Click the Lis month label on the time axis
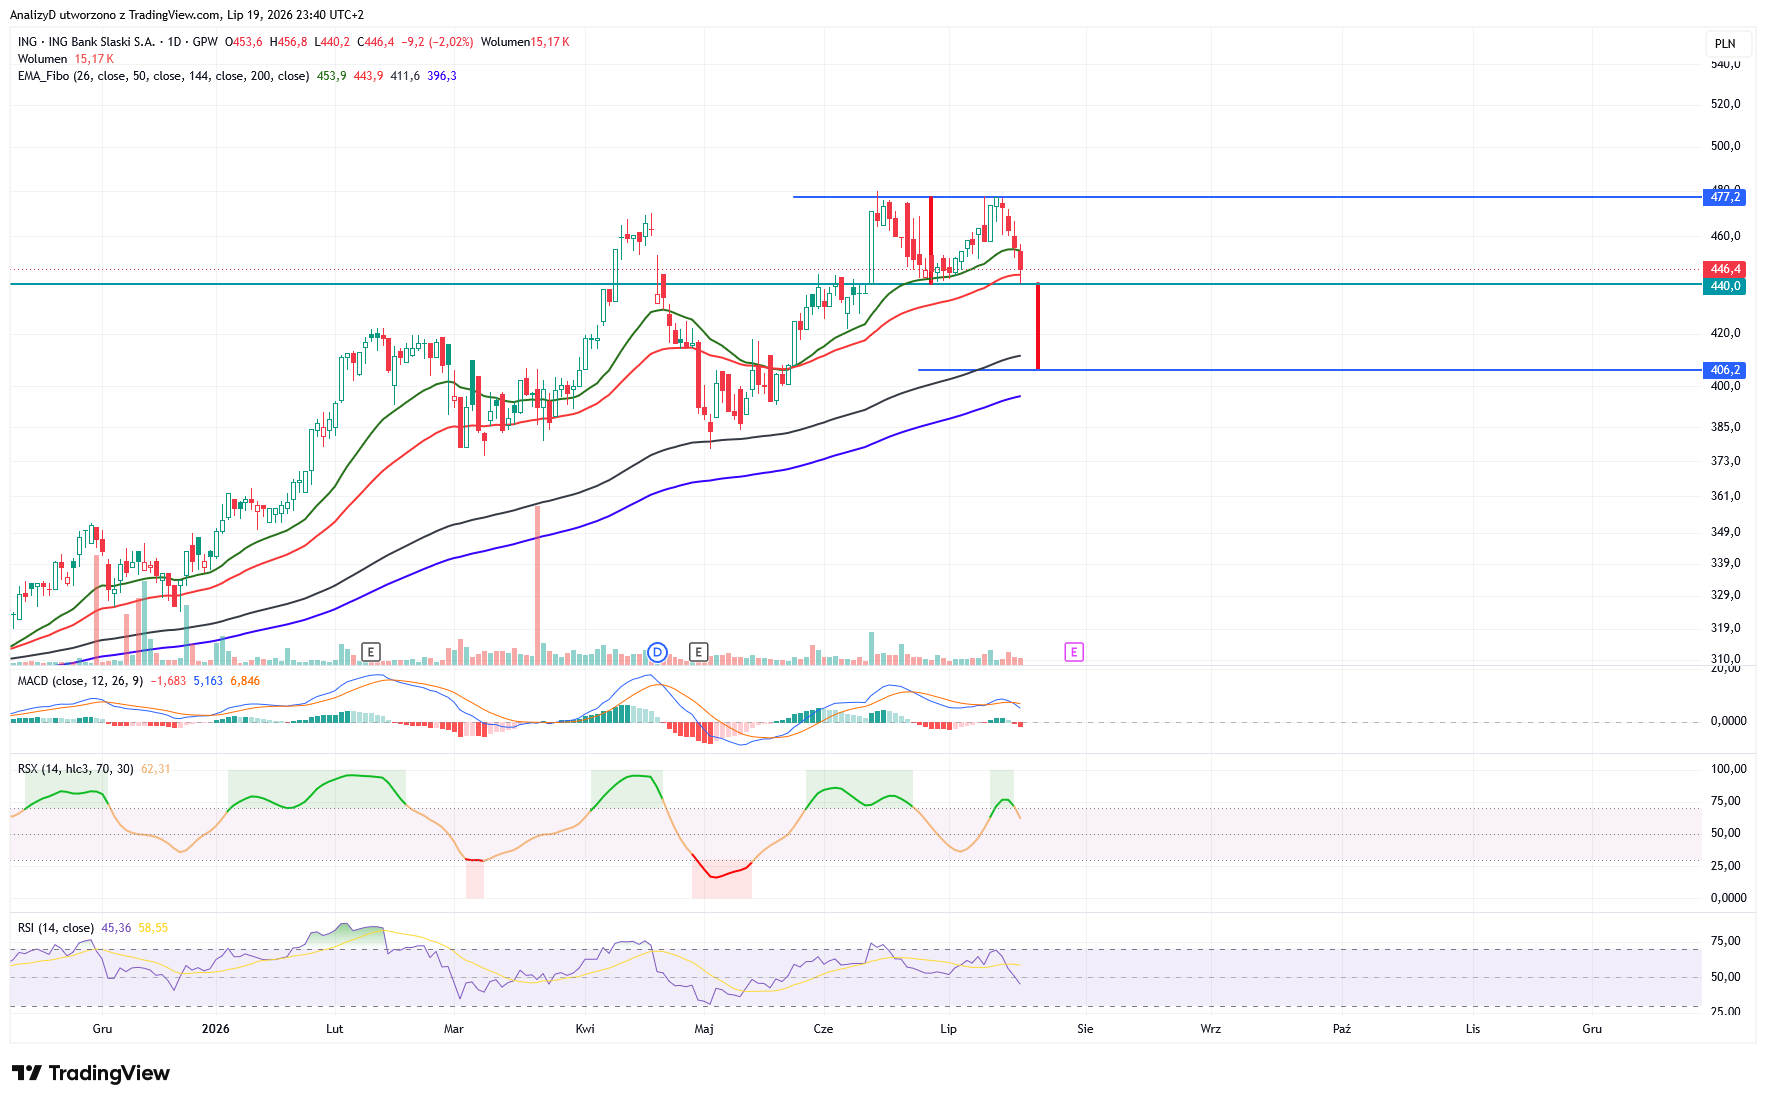The width and height of the screenshot is (1766, 1103). coord(1473,1029)
